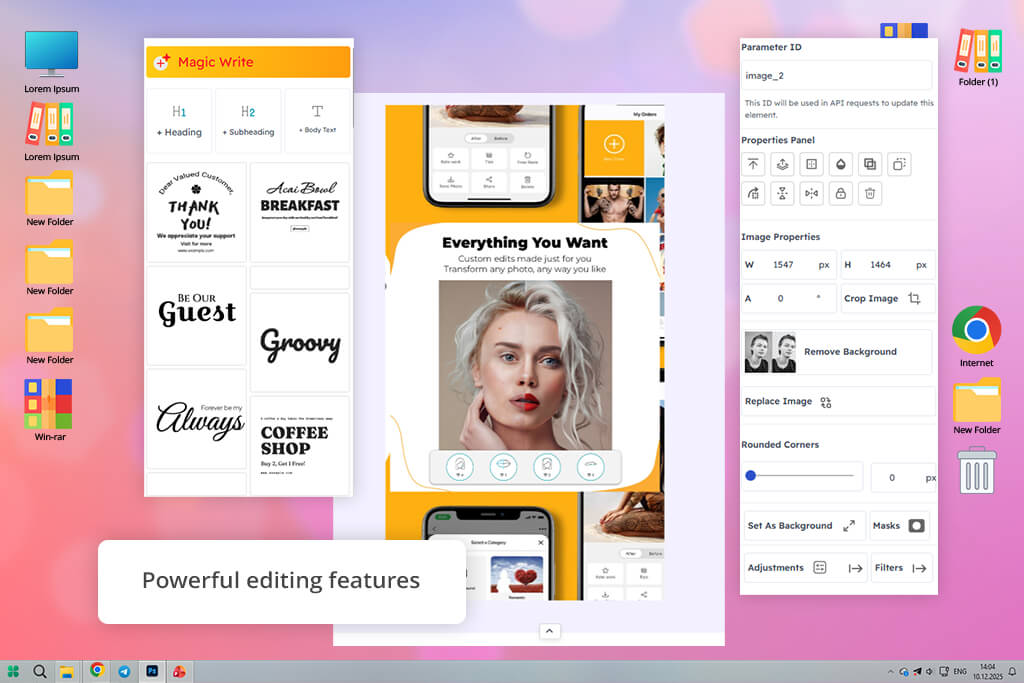Click the flip vertical icon
This screenshot has width=1024, height=683.
coord(782,193)
